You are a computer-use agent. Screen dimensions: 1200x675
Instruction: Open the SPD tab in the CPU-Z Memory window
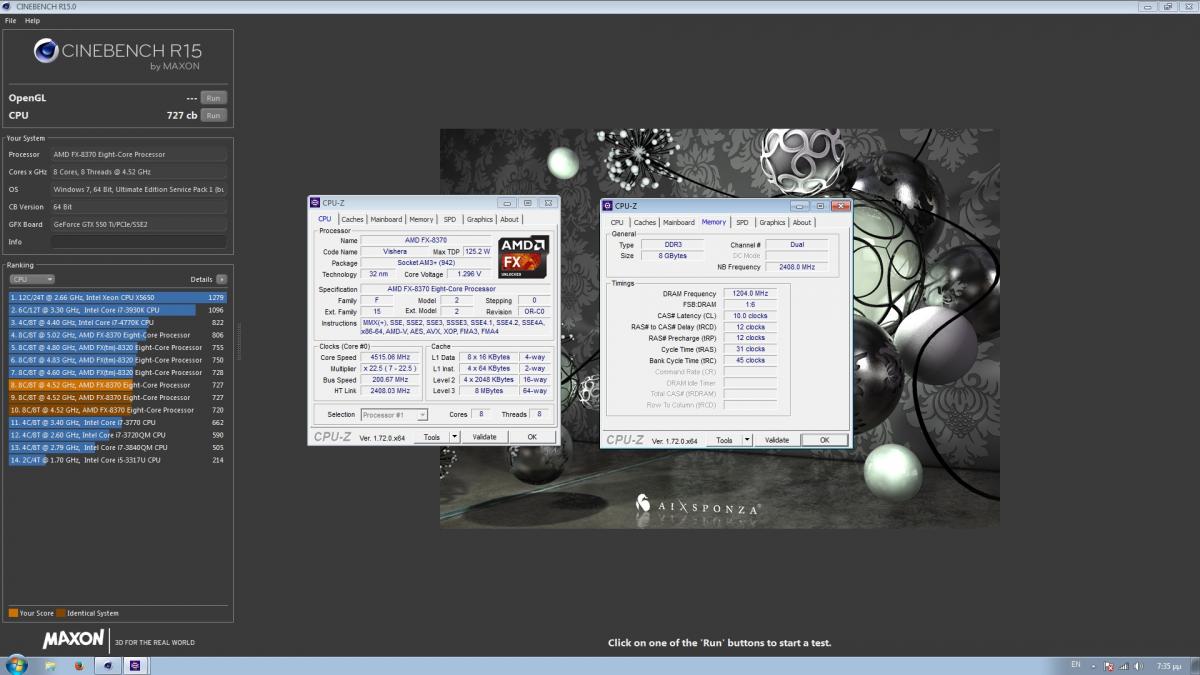(742, 222)
